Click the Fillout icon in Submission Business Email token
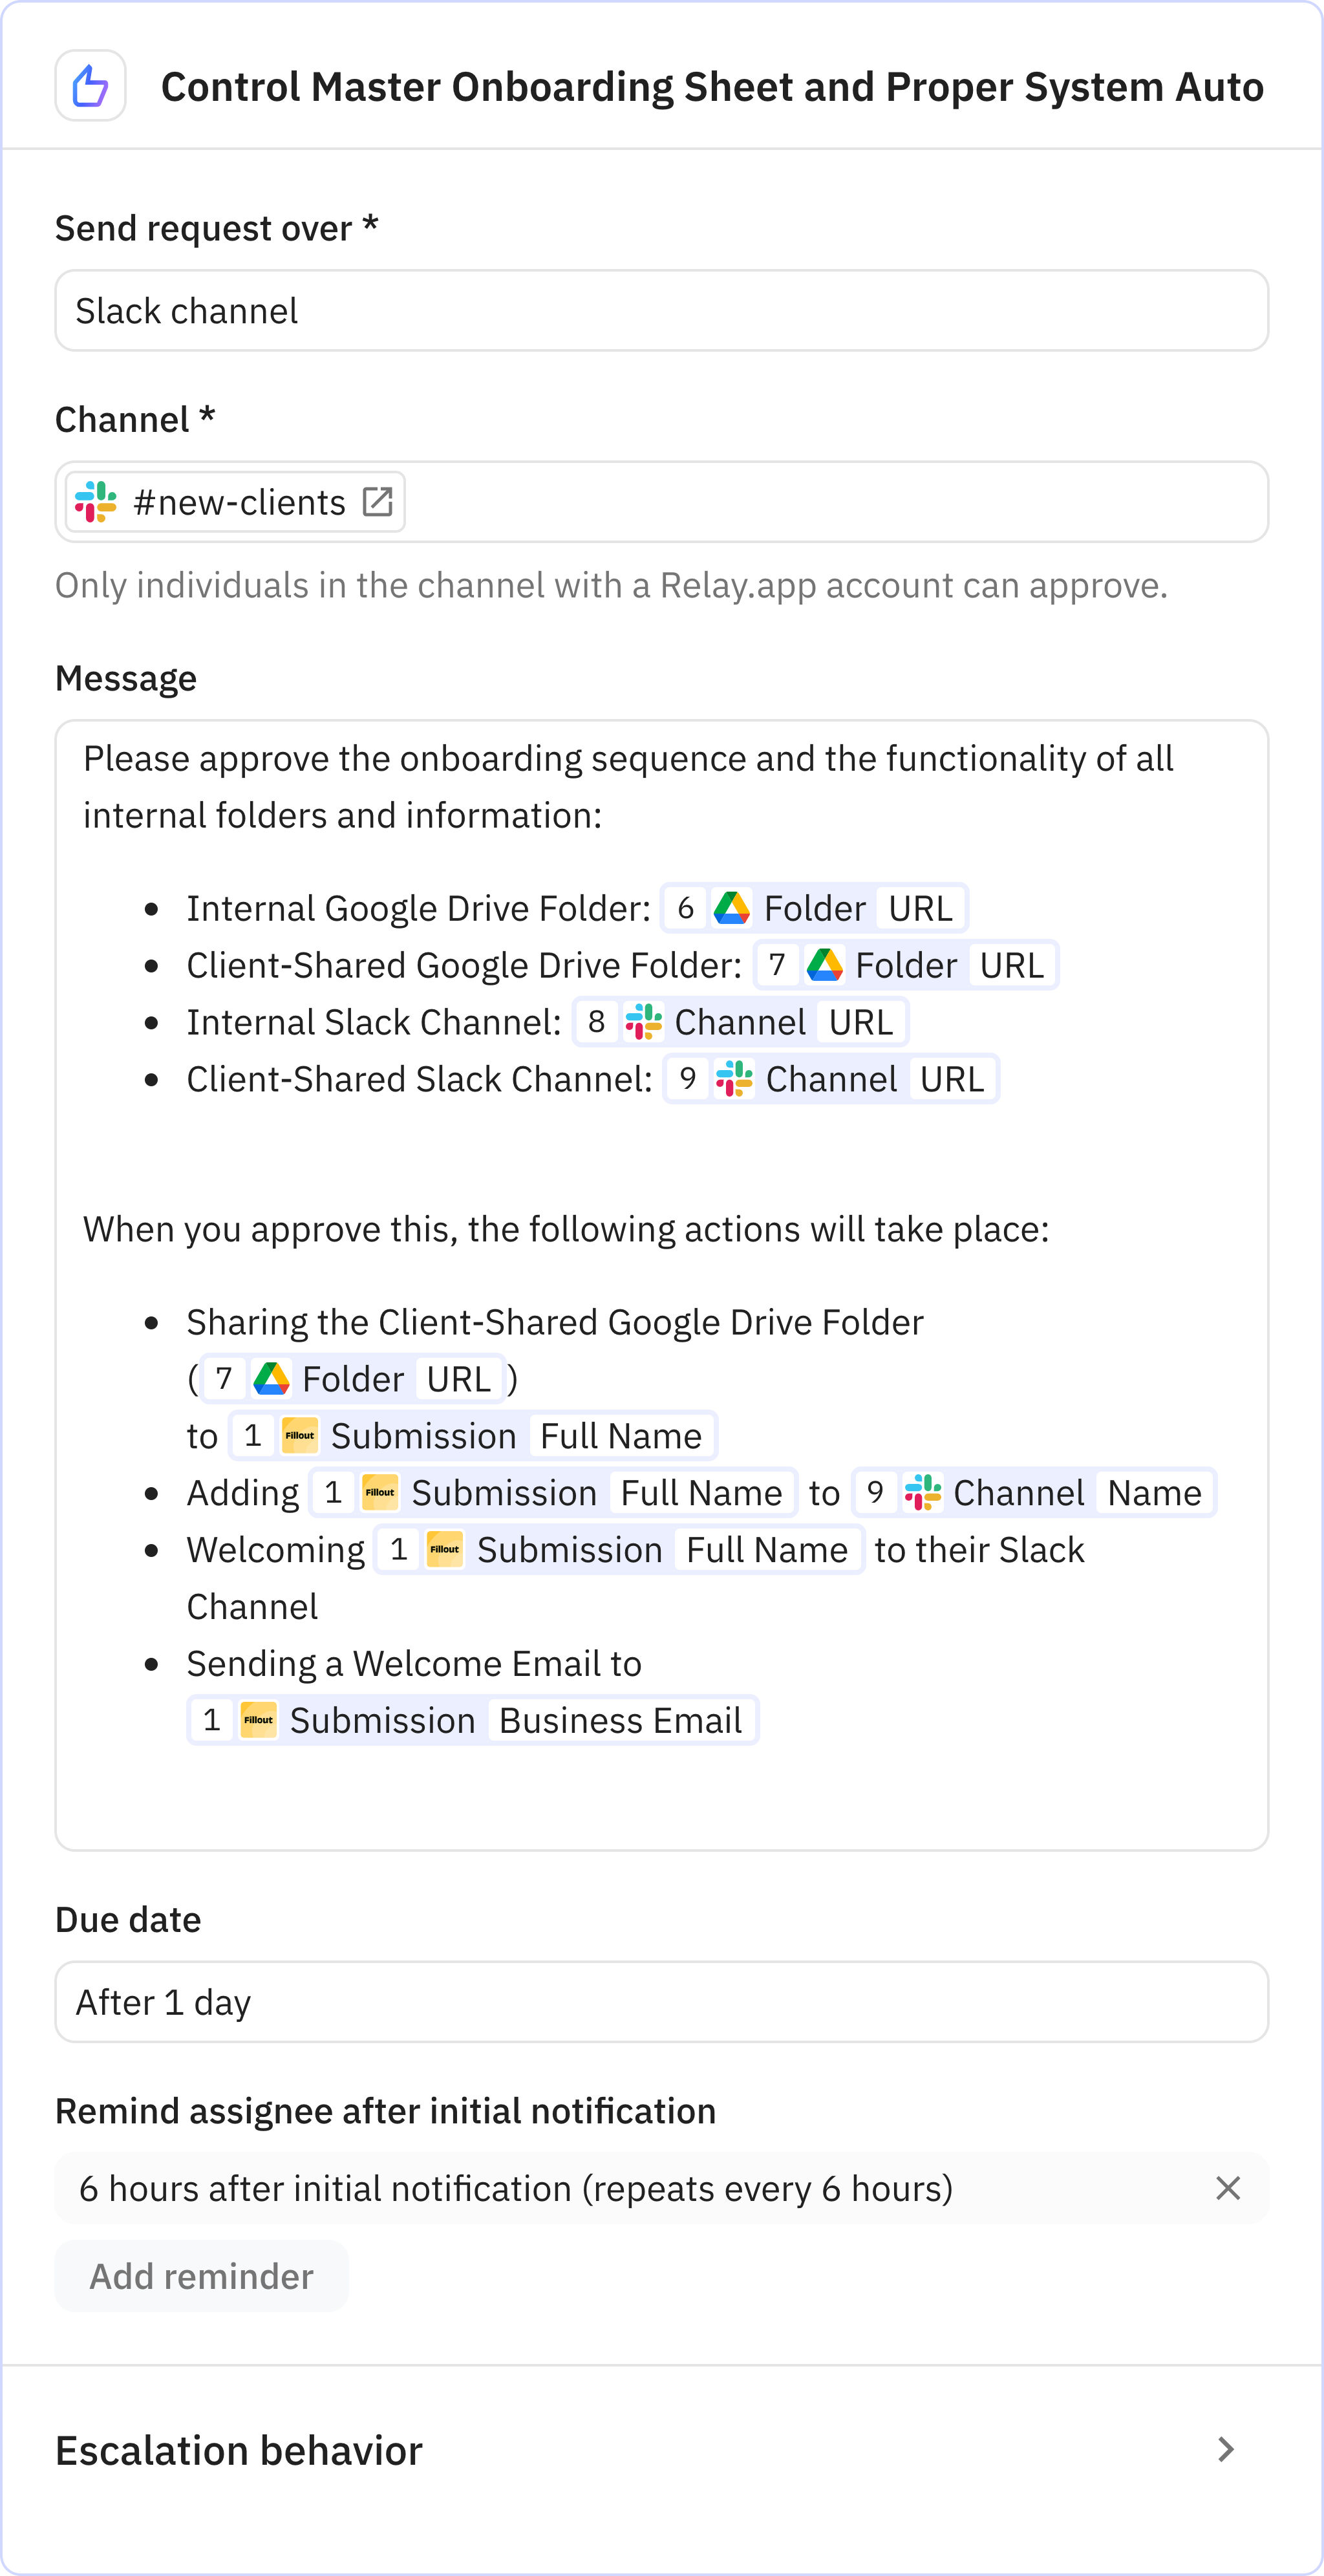Viewport: 1324px width, 2576px height. 257,1719
